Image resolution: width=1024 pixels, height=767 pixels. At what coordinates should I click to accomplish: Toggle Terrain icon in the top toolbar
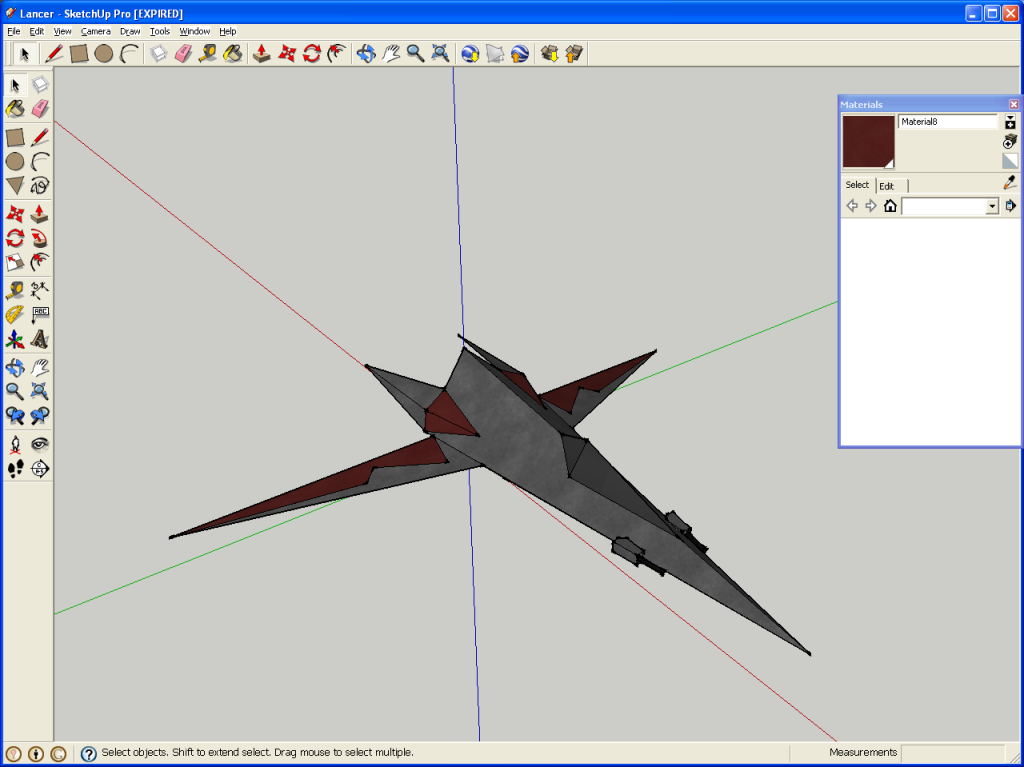[495, 54]
